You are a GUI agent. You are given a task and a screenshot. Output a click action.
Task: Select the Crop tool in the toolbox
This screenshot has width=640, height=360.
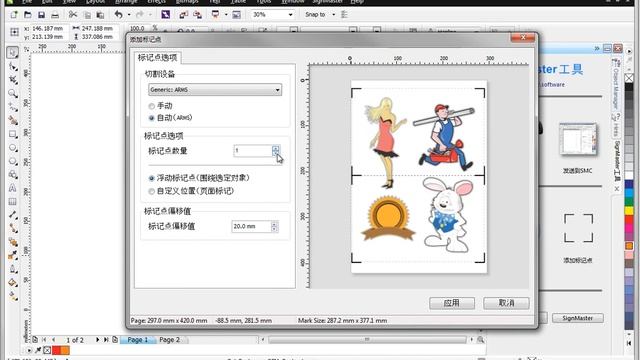[x=13, y=80]
